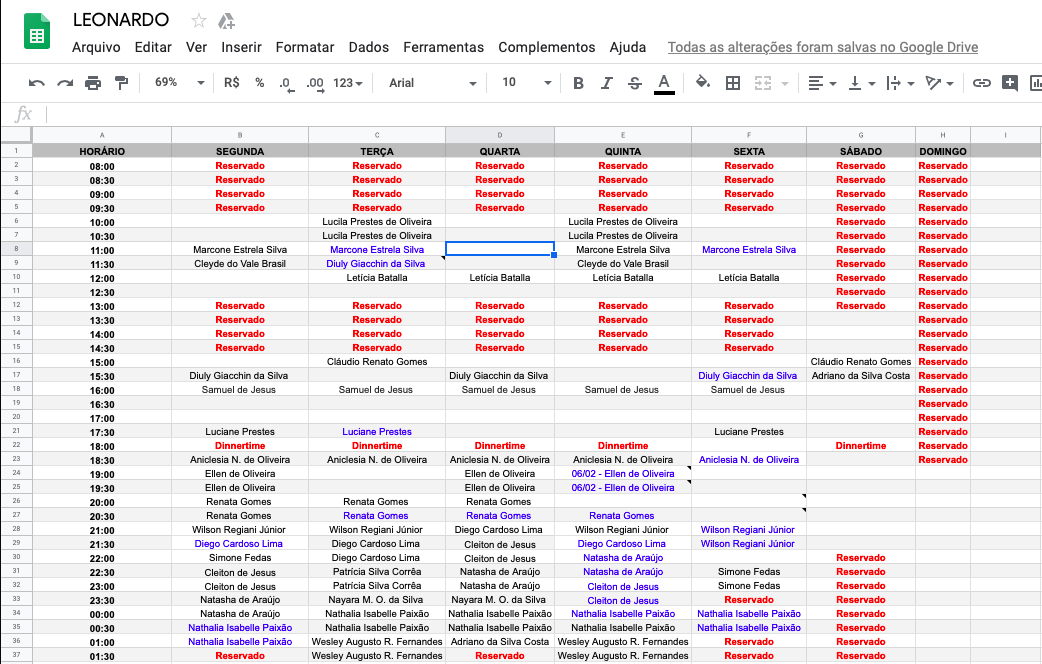
Task: Add a comment using toolbar icon
Action: click(1010, 83)
